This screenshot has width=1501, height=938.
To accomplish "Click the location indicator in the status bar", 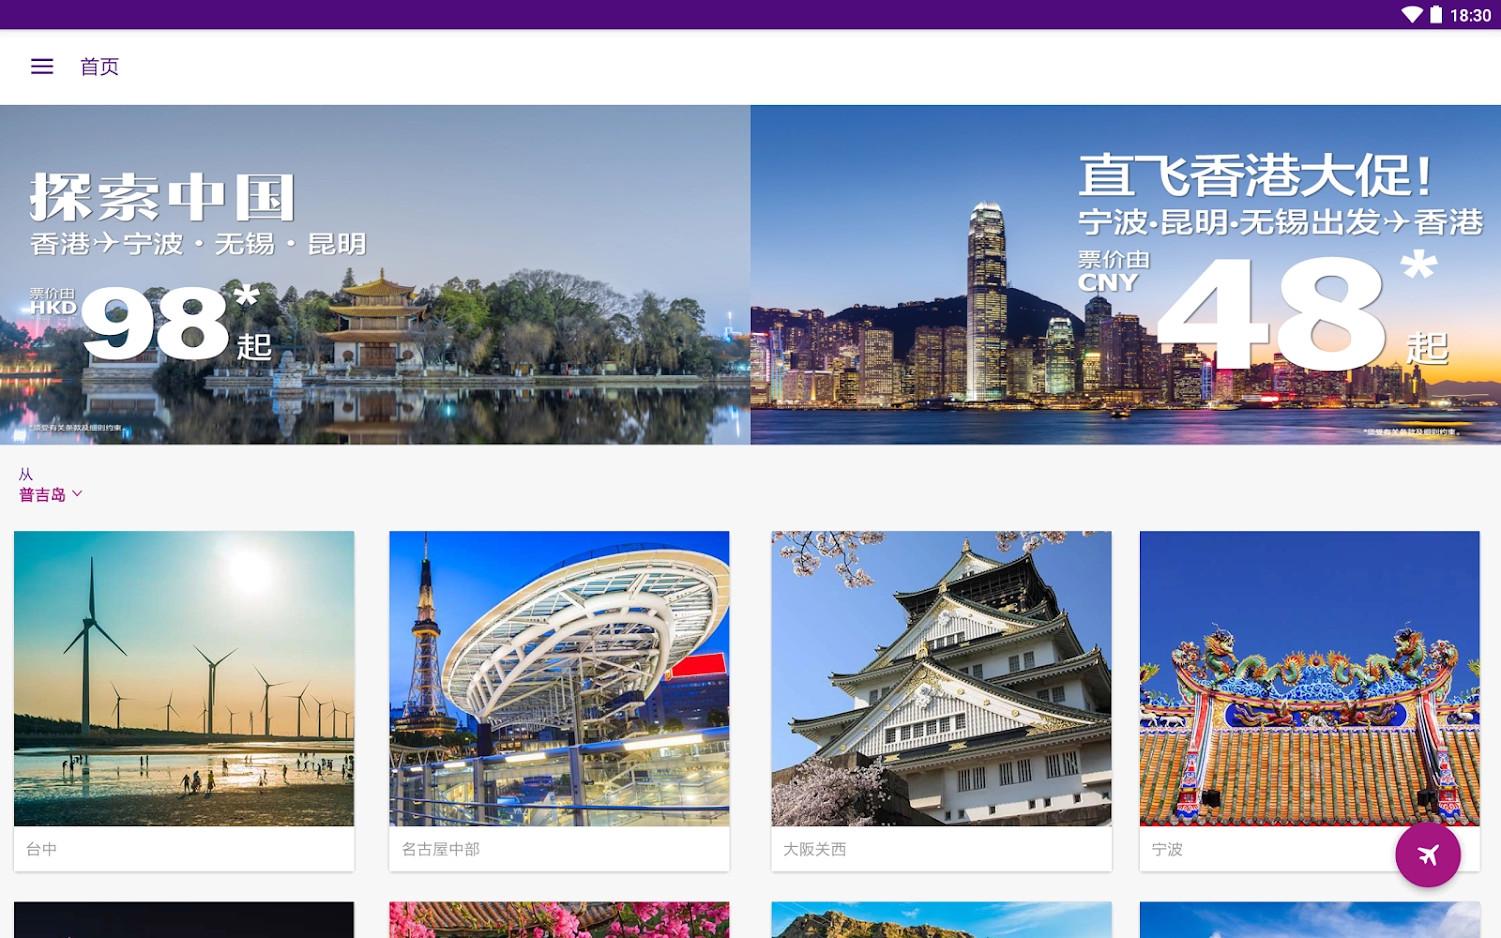I will pos(1411,14).
